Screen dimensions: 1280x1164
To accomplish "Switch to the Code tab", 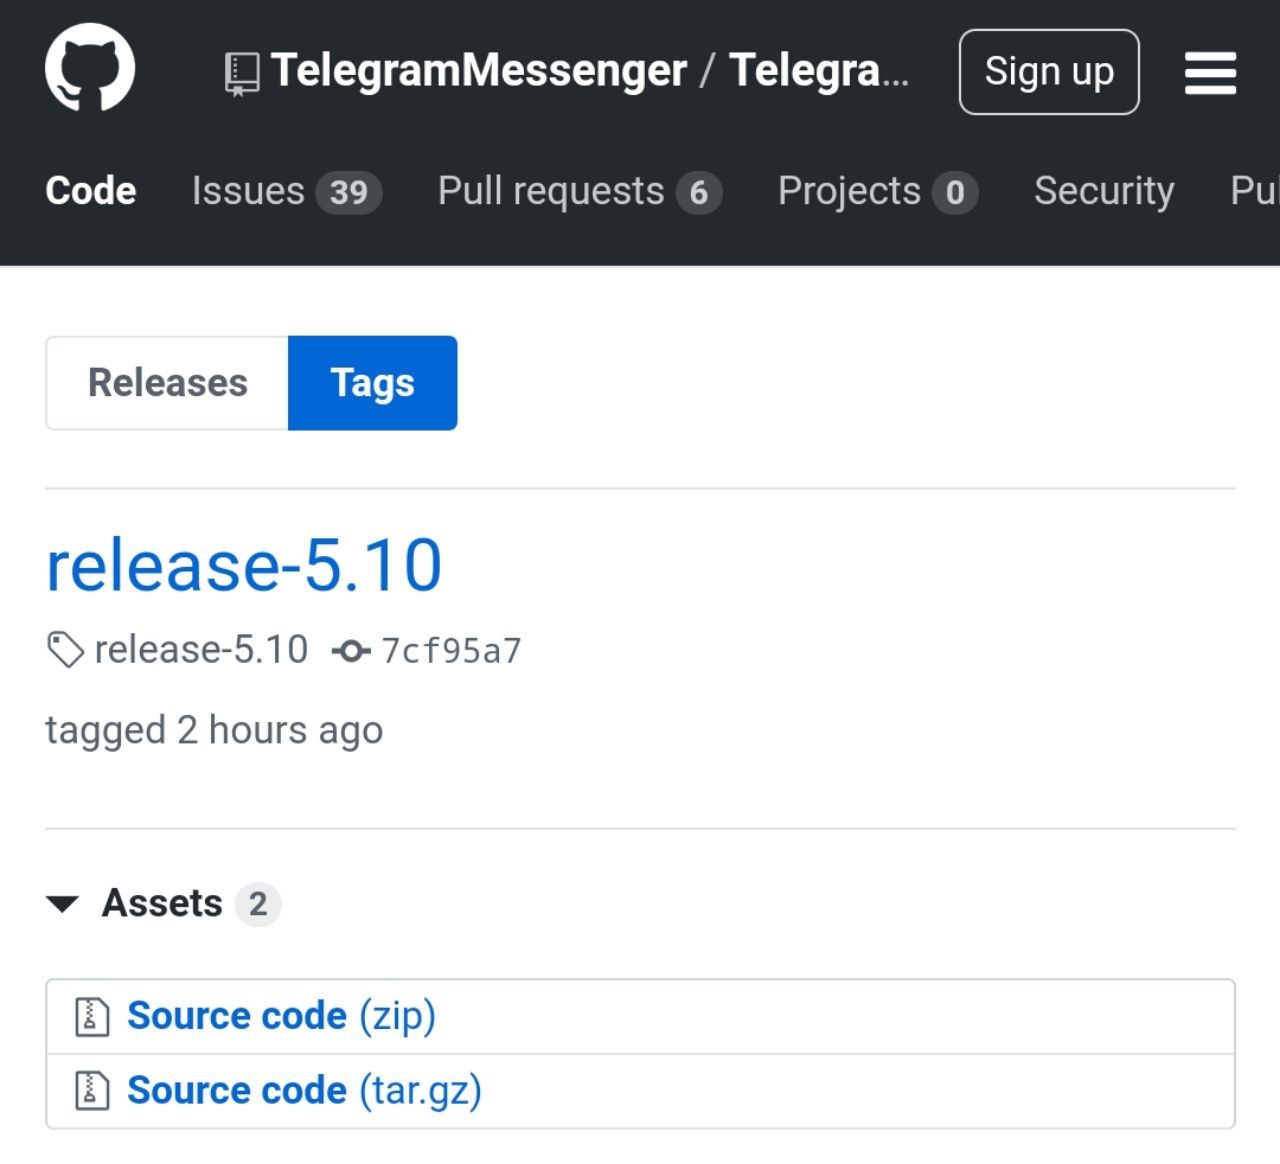I will pyautogui.click(x=91, y=191).
